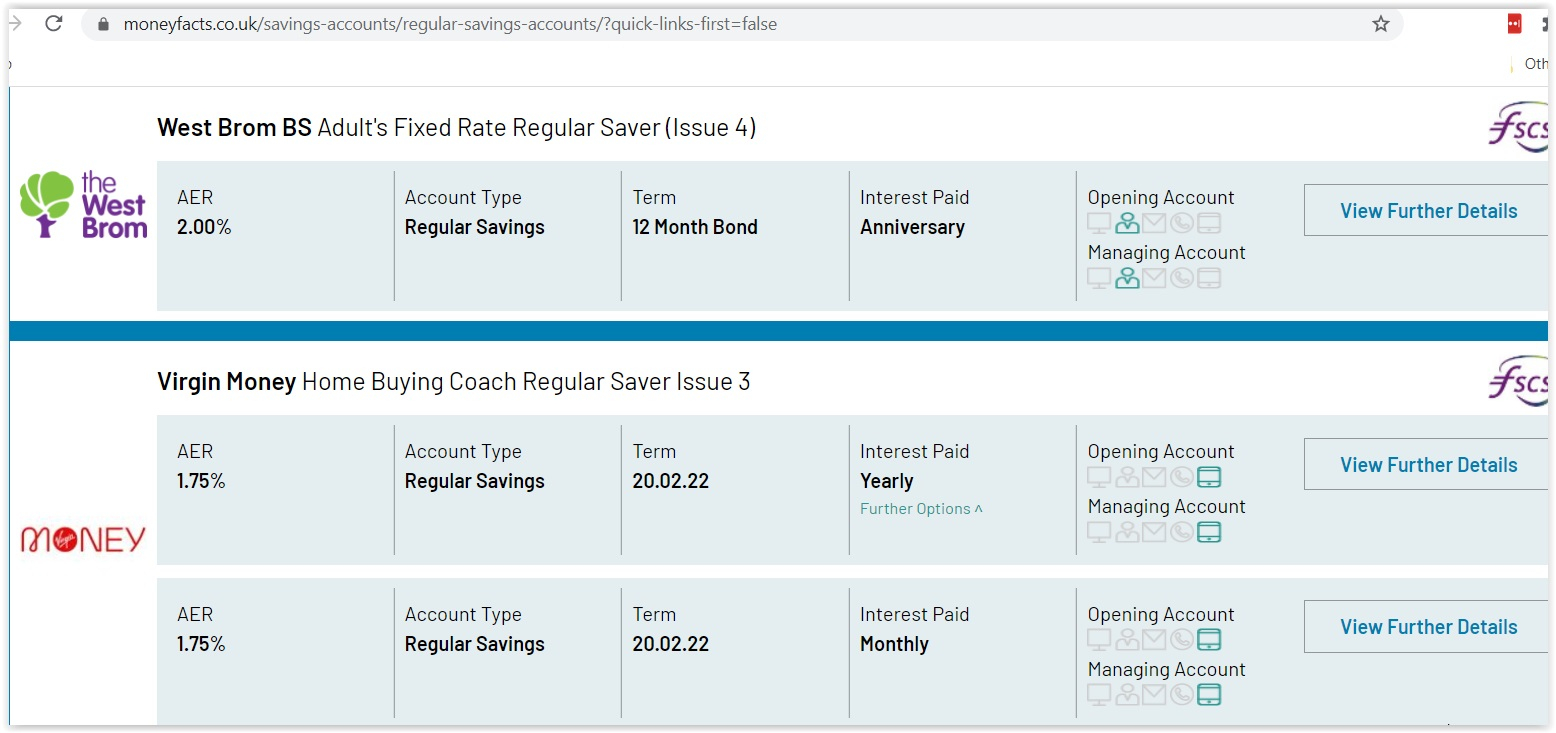The width and height of the screenshot is (1556, 733).
Task: Click Monthly row Opening Account online monitor icon
Action: tap(1099, 640)
